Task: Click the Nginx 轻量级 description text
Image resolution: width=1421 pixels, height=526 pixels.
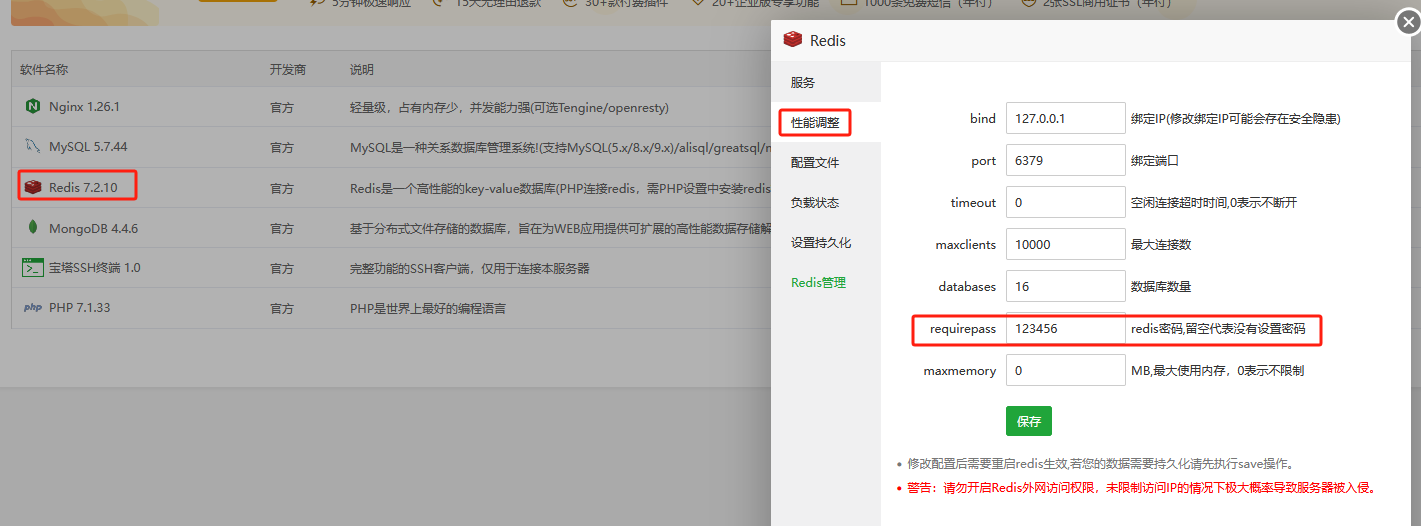Action: point(509,107)
